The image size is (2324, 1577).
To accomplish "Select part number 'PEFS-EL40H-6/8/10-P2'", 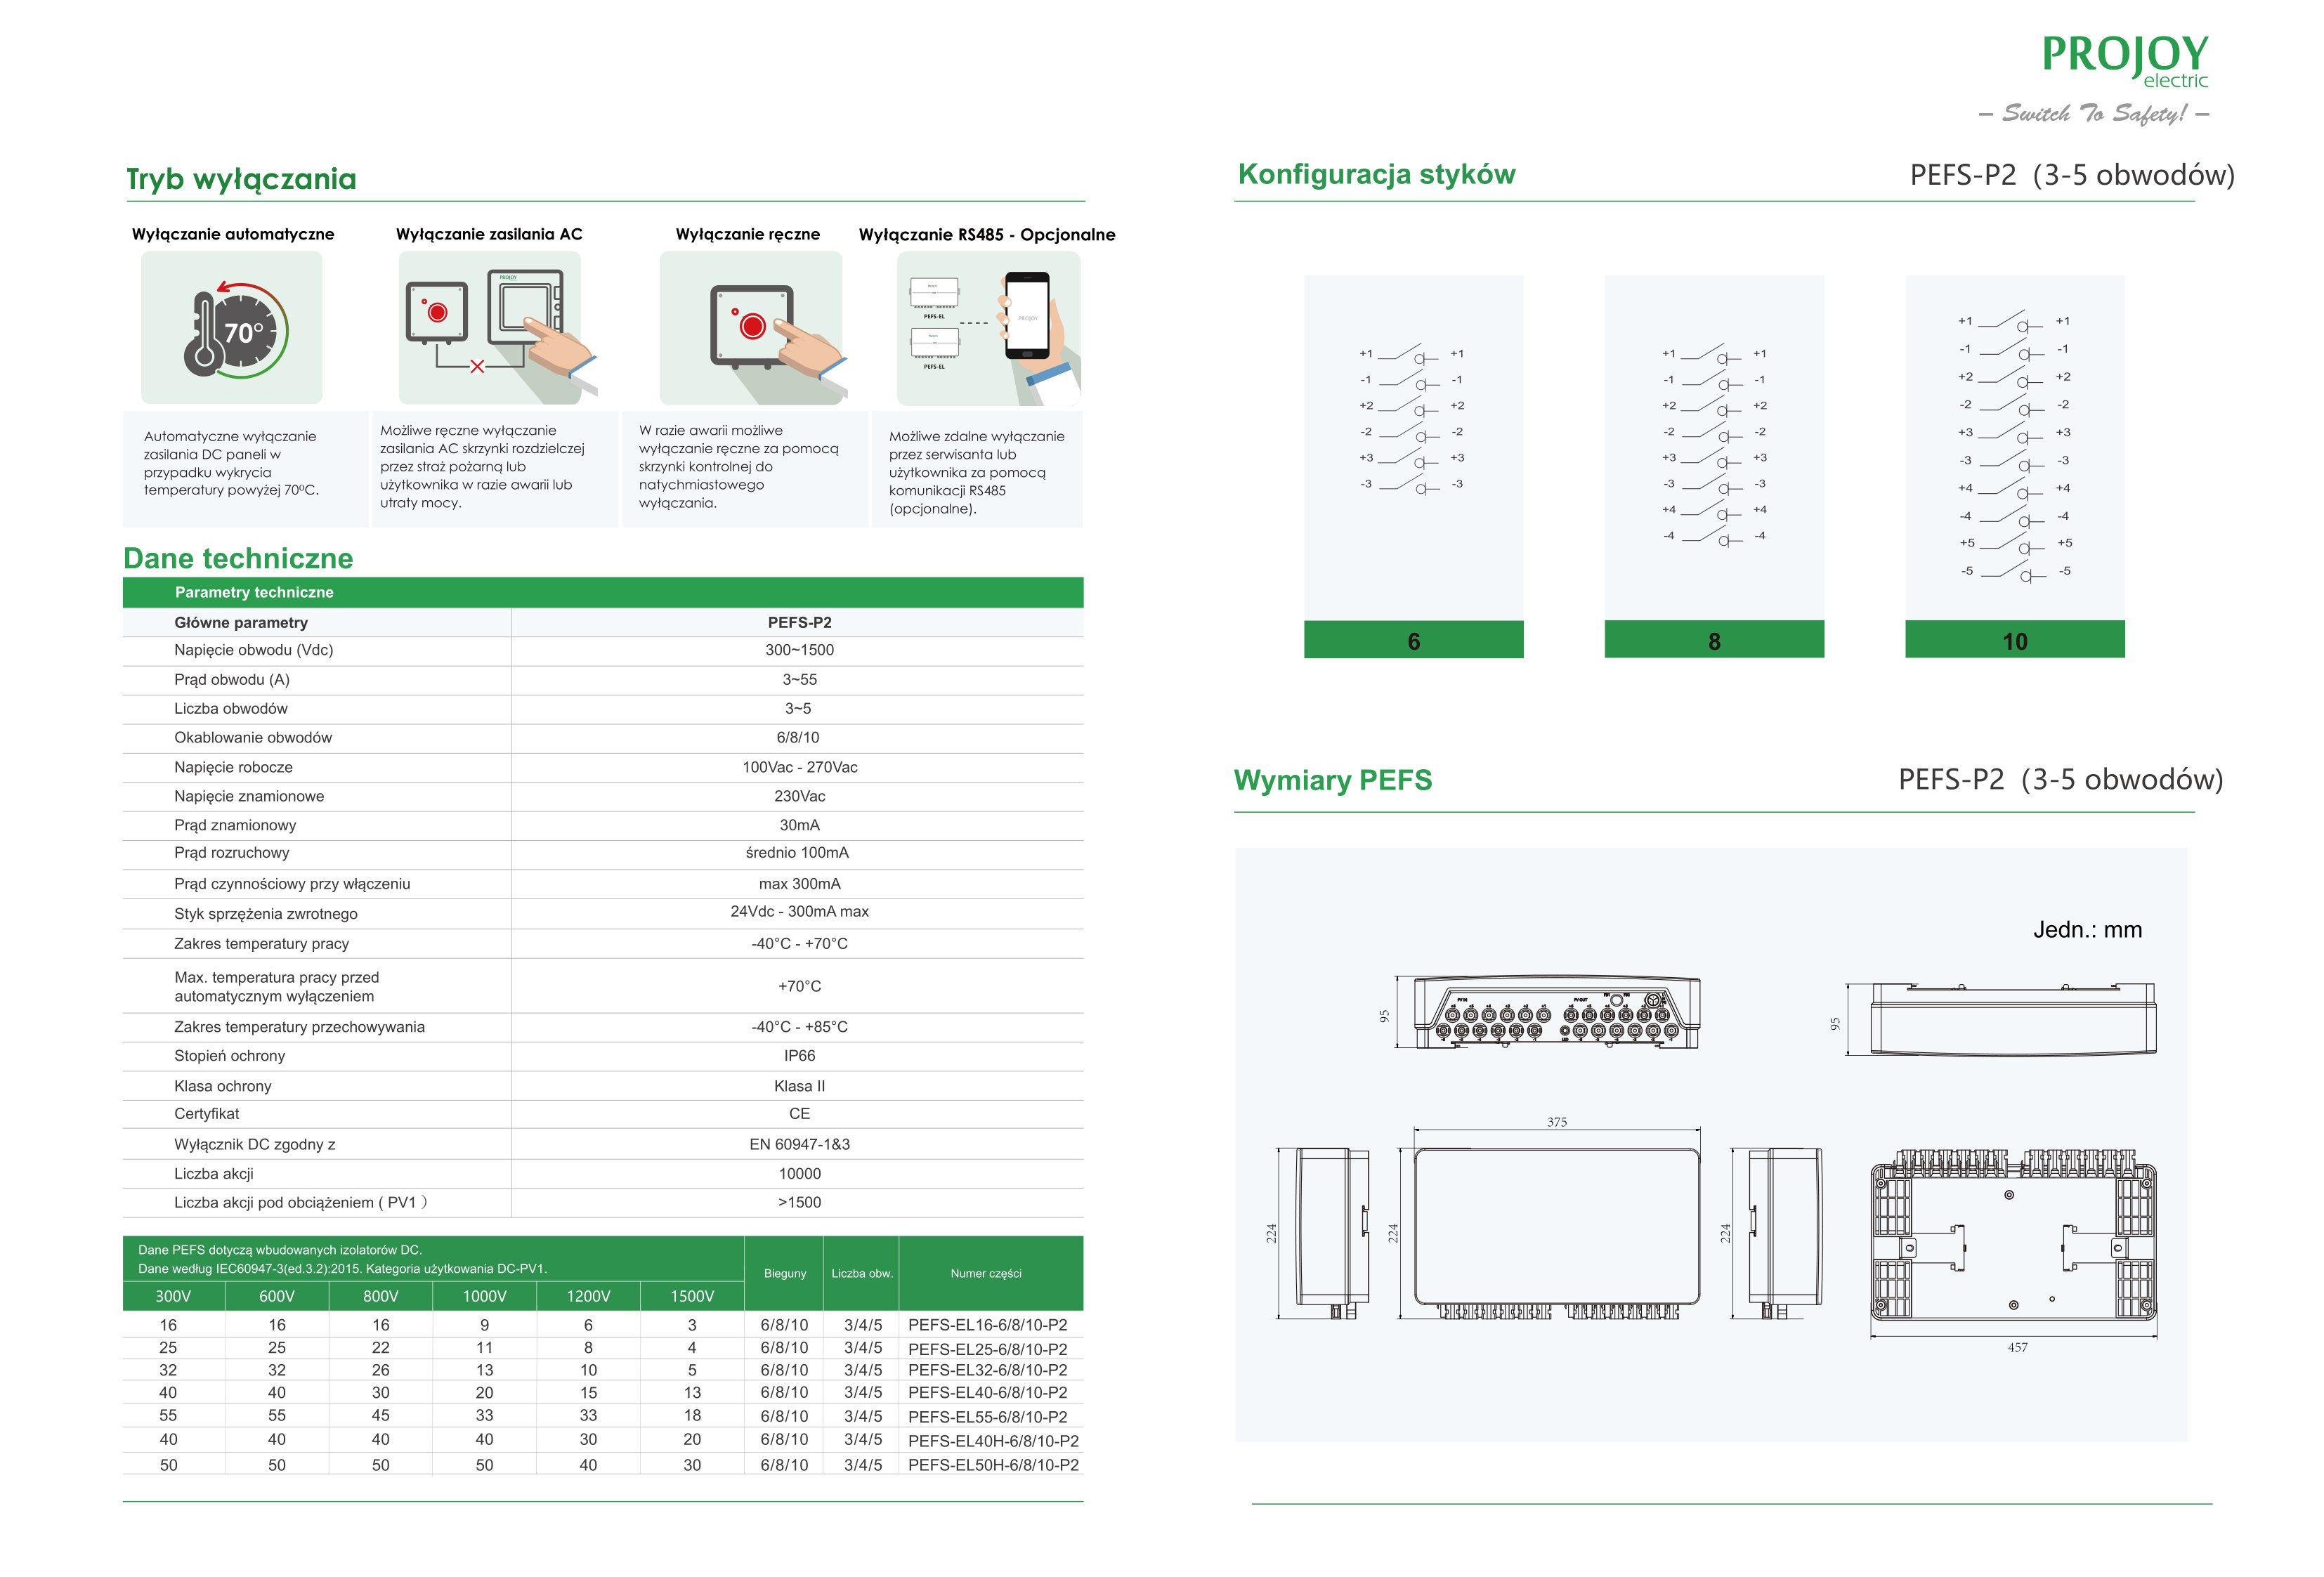I will pyautogui.click(x=993, y=1441).
